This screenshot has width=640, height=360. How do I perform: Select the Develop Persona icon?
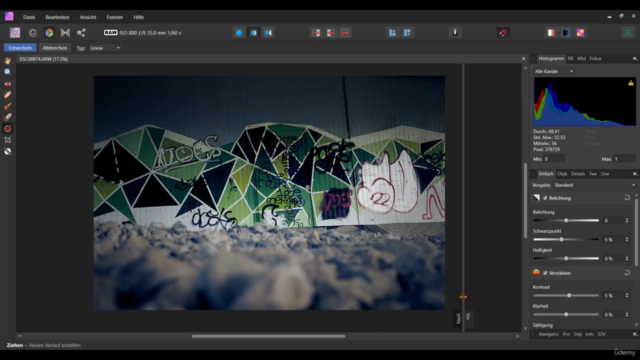(x=49, y=33)
